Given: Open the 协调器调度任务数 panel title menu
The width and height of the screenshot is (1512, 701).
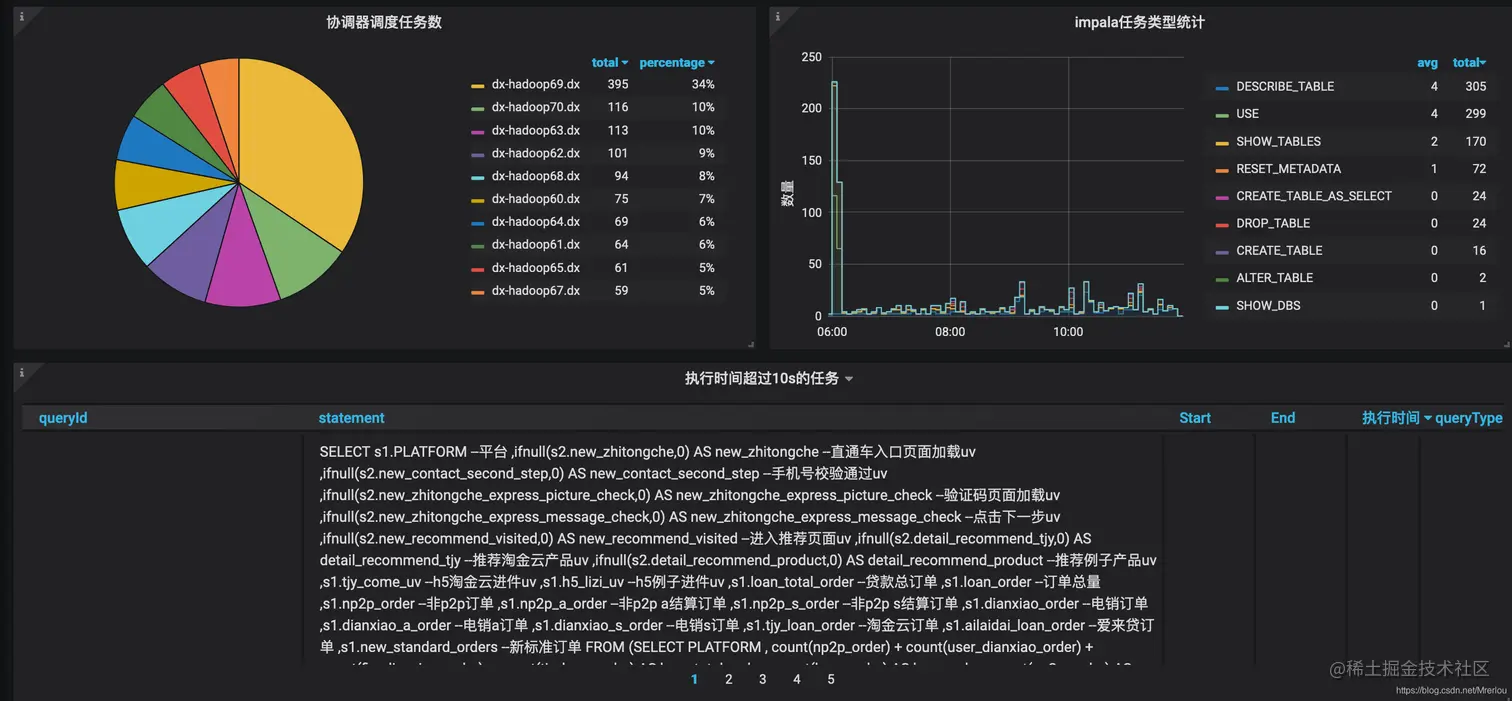Looking at the screenshot, I should 384,22.
